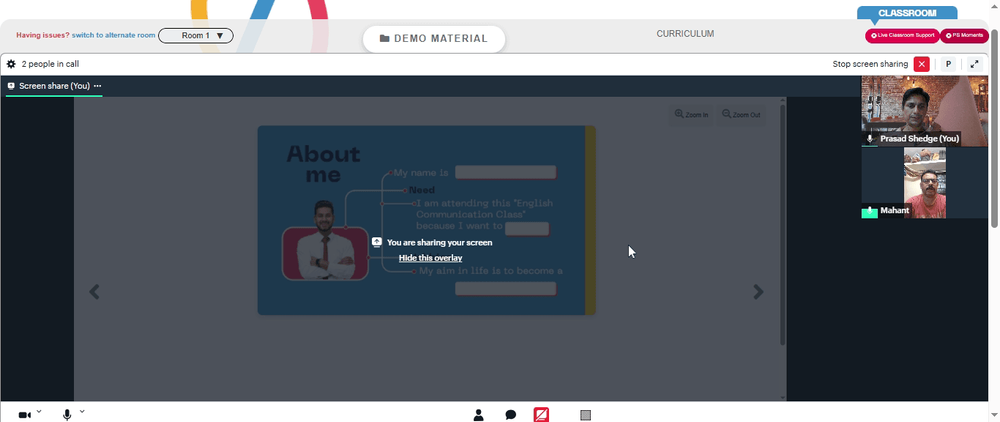This screenshot has height=422, width=1000.
Task: Open the Room 1 dropdown
Action: click(x=196, y=36)
